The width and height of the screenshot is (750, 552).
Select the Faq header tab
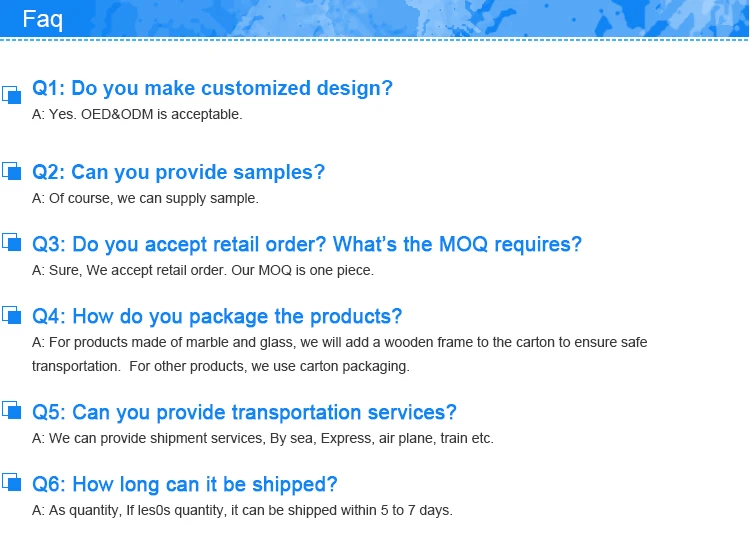click(x=43, y=19)
